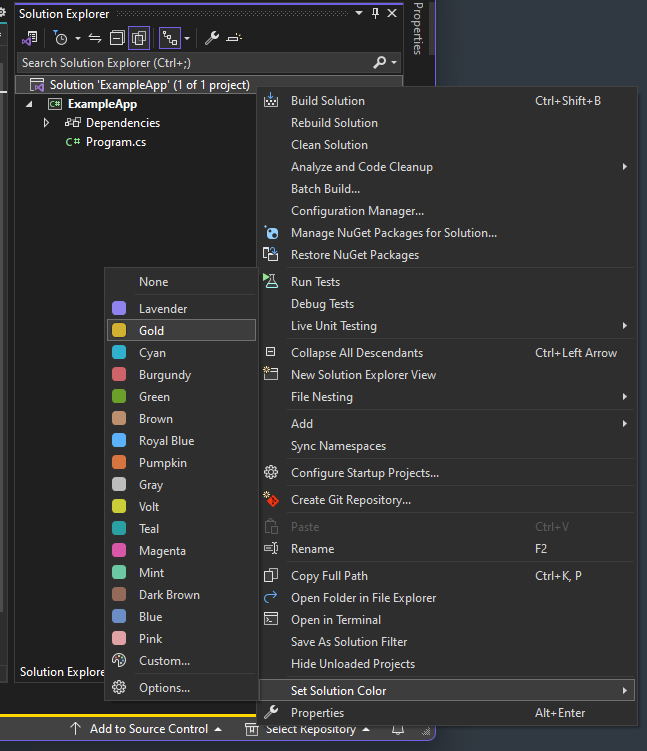Click the notifications bell icon in status bar
This screenshot has width=647, height=751.
(x=398, y=729)
